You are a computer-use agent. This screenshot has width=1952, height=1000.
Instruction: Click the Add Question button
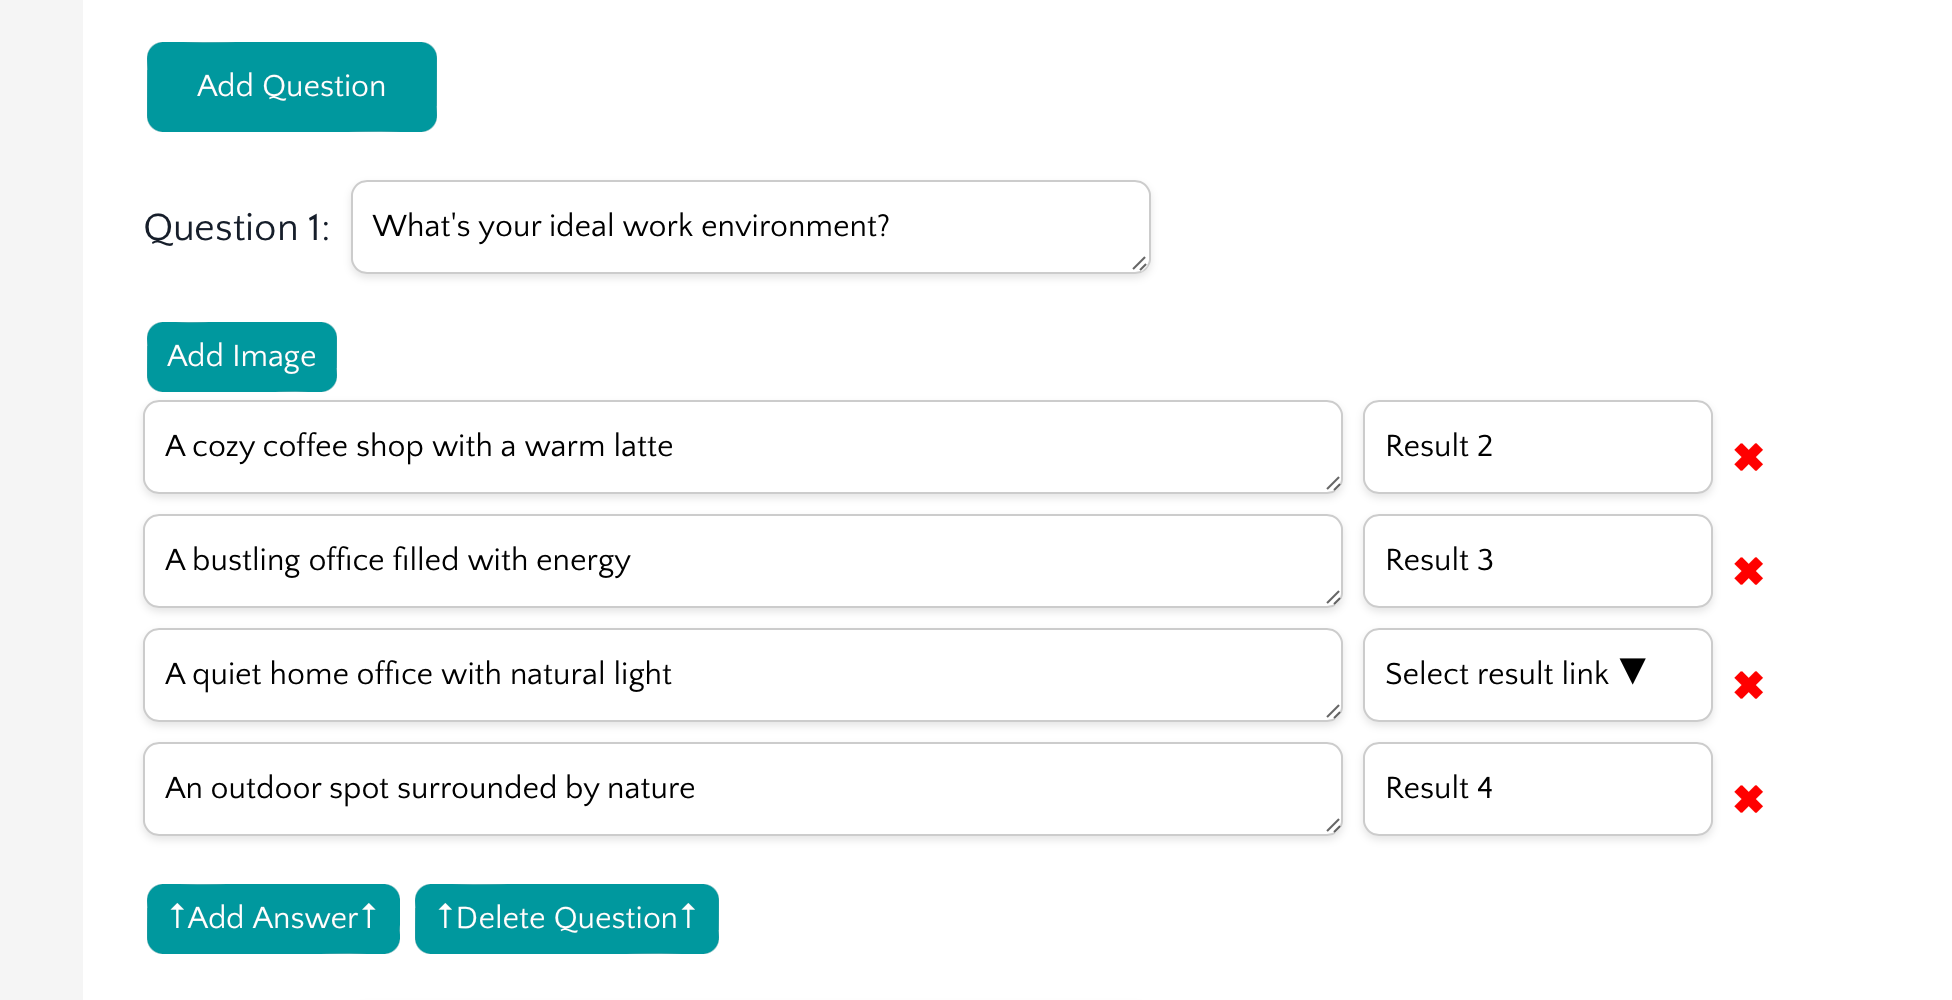(x=291, y=87)
